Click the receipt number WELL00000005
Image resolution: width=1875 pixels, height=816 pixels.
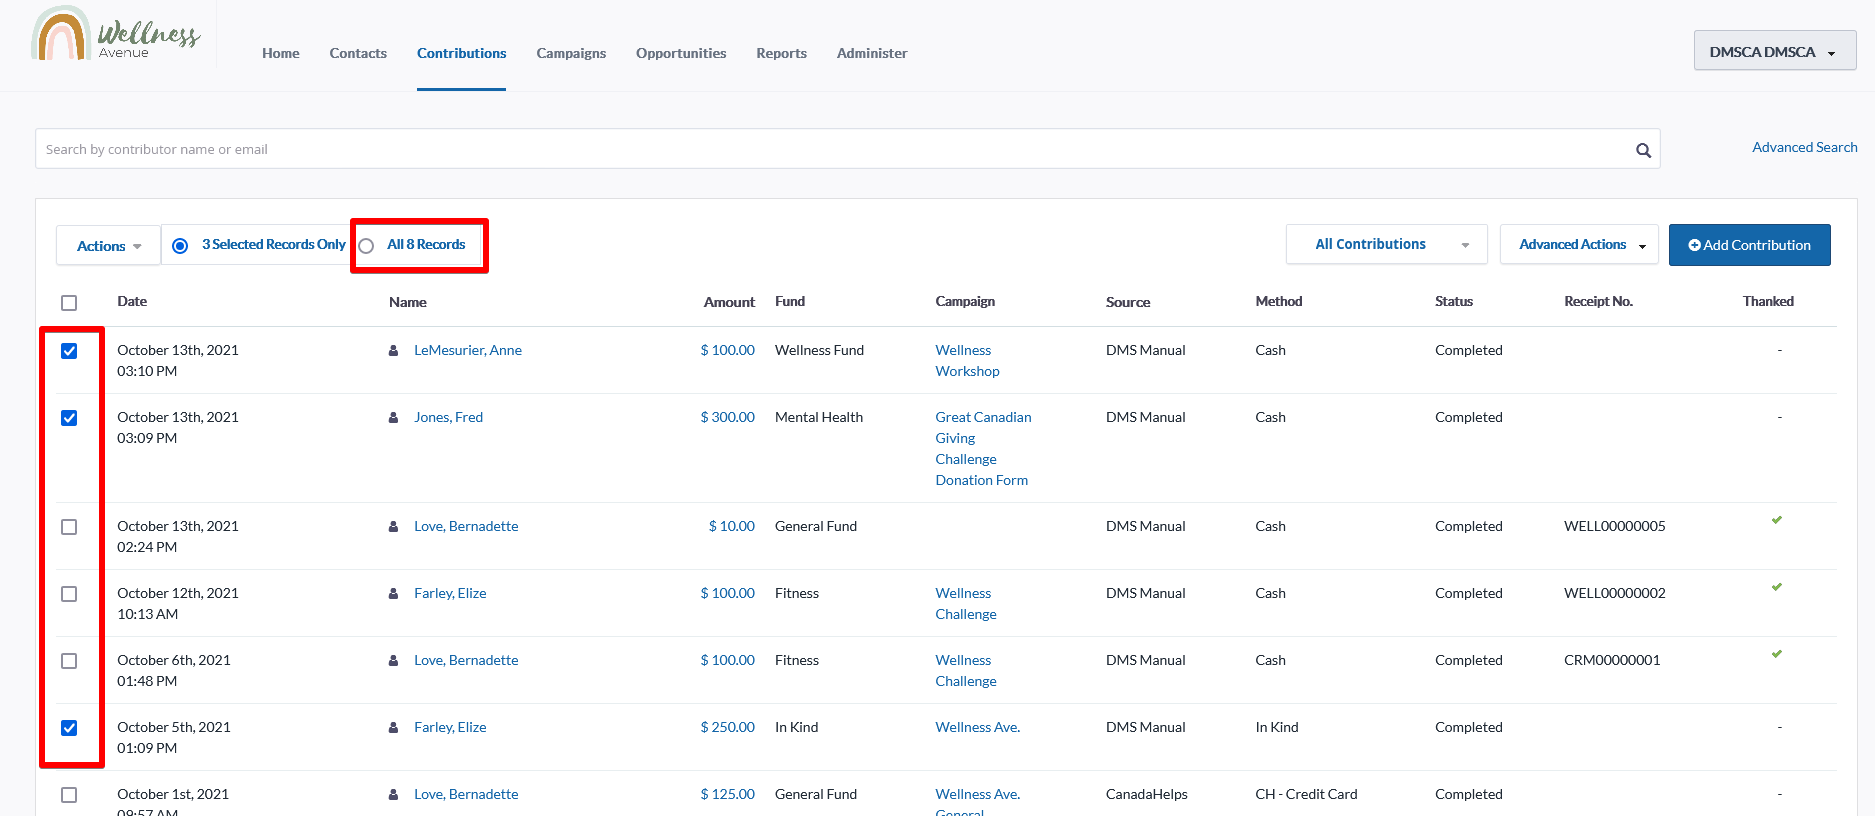pos(1615,526)
